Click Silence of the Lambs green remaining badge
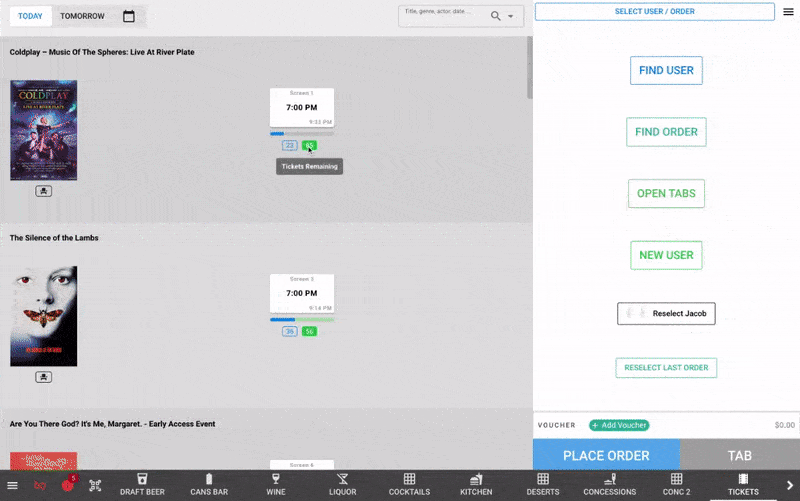Screen dimensions: 800x501 click(309, 332)
